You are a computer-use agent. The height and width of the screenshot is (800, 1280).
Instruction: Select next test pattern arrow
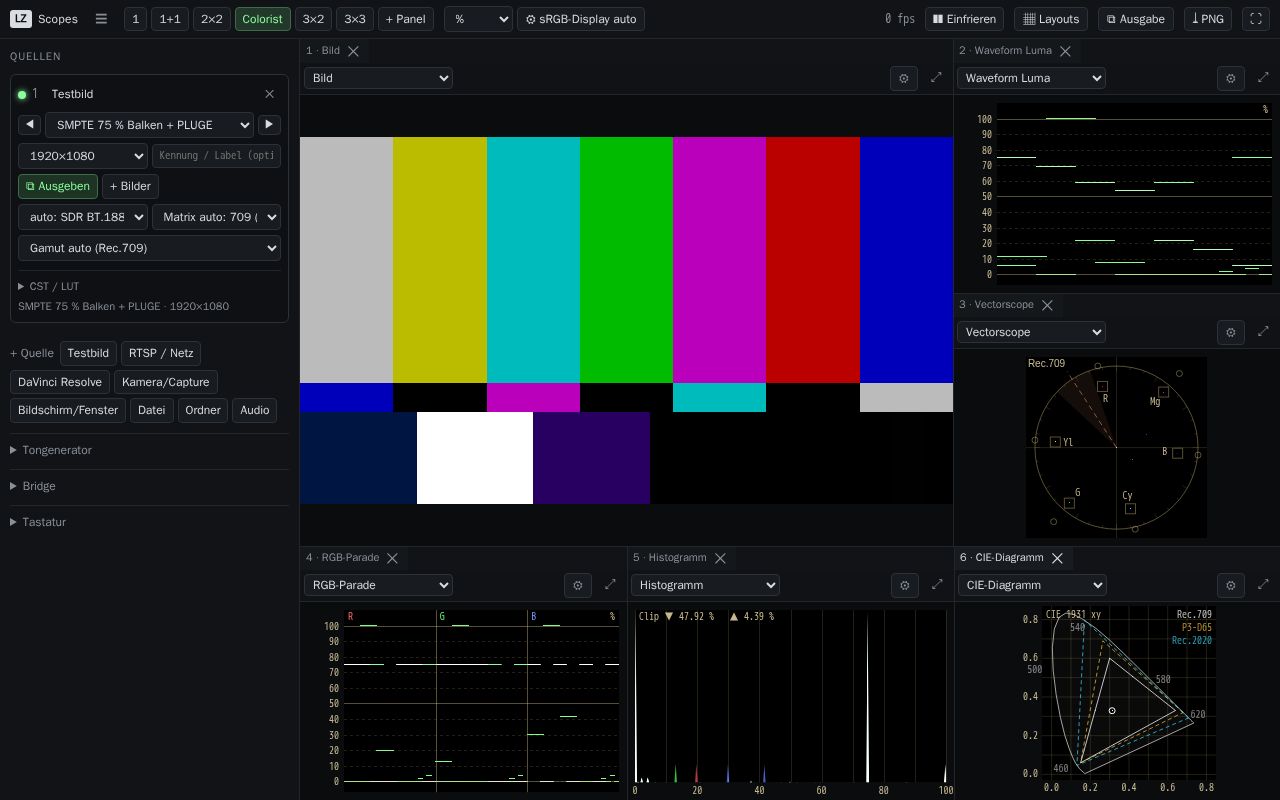tap(269, 124)
